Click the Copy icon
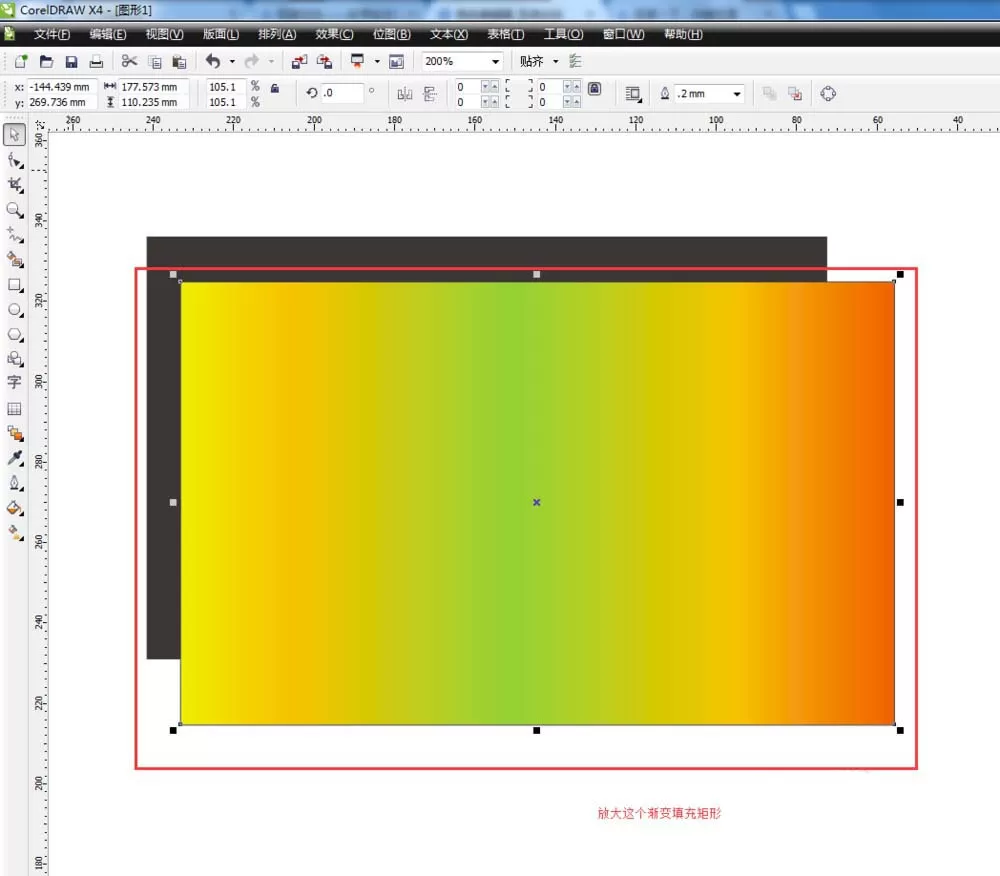The height and width of the screenshot is (876, 1000). point(155,61)
